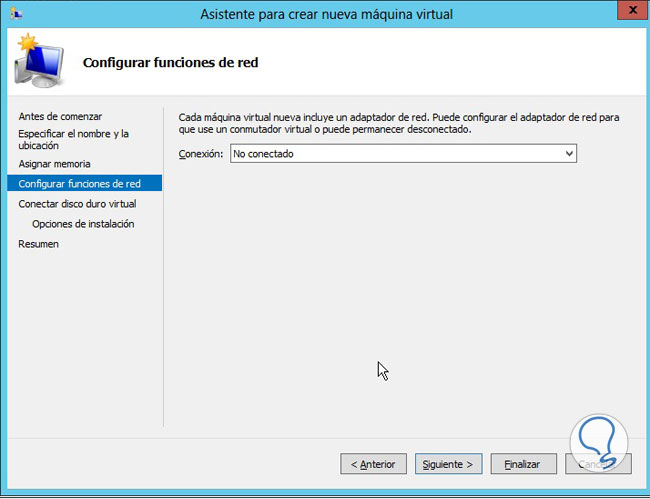Click the network adapter description paragraph
The height and width of the screenshot is (499, 650).
[398, 123]
